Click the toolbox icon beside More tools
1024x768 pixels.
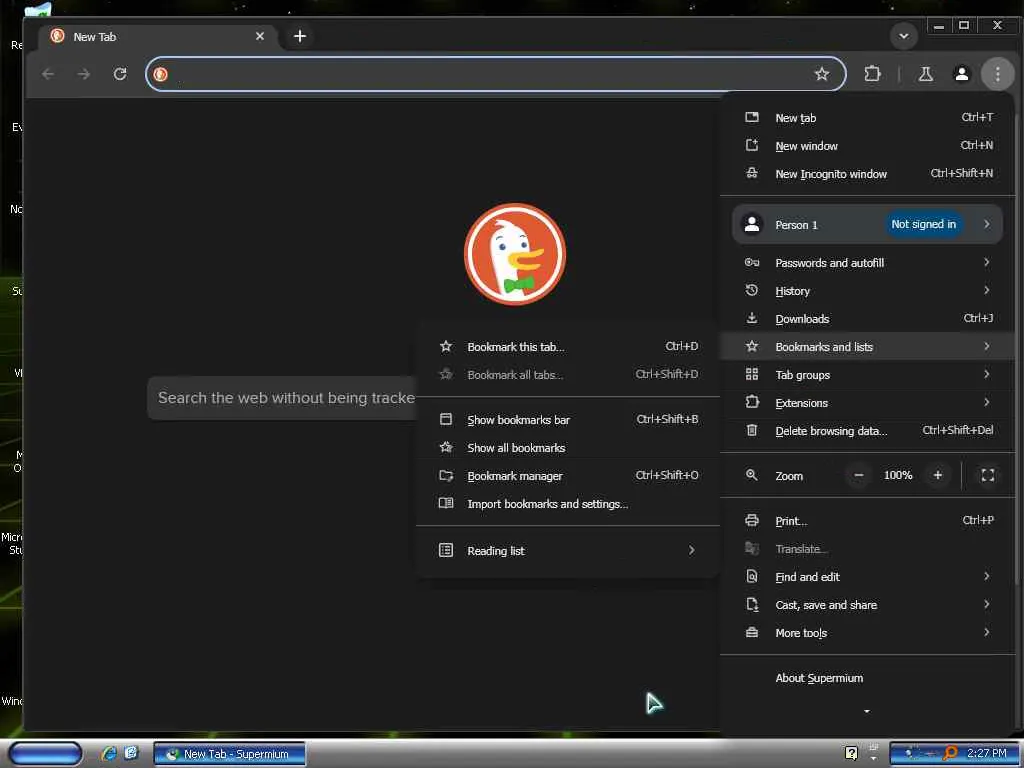click(x=752, y=633)
